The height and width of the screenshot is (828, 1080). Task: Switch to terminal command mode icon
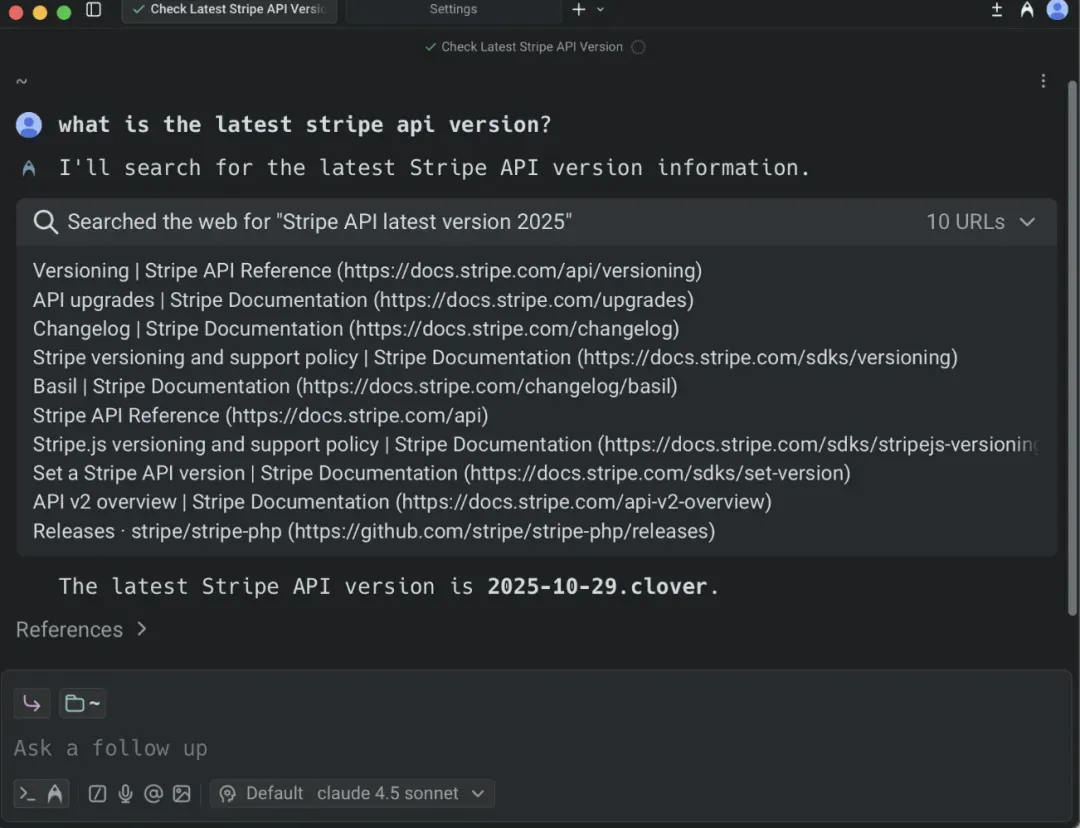[x=28, y=794]
